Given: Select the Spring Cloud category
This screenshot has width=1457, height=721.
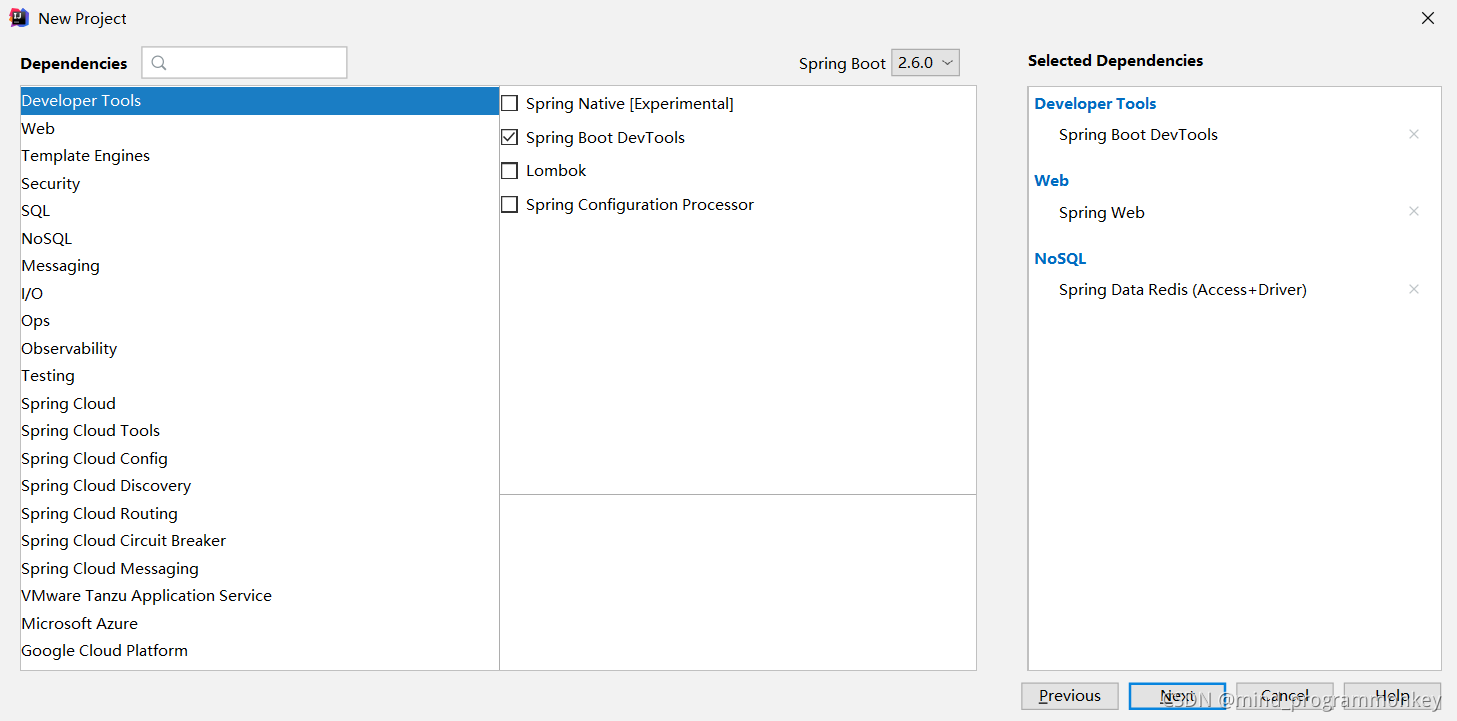Looking at the screenshot, I should pyautogui.click(x=260, y=403).
